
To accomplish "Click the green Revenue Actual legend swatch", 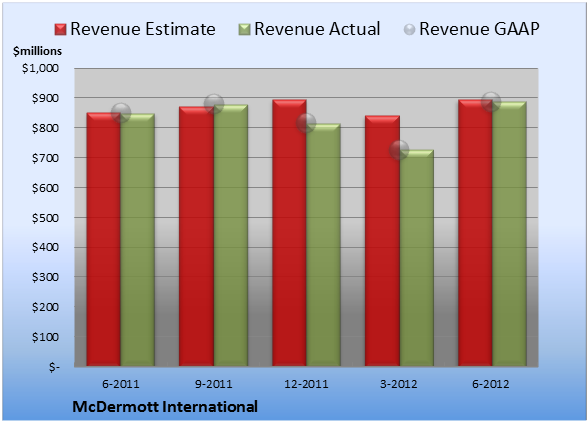I will coord(244,29).
